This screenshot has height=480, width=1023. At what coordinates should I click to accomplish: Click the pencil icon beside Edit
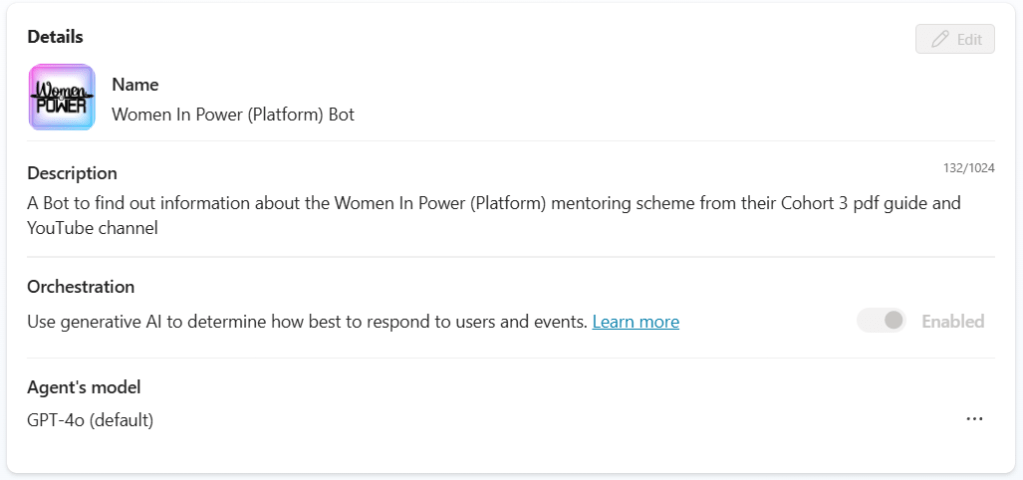coord(940,39)
